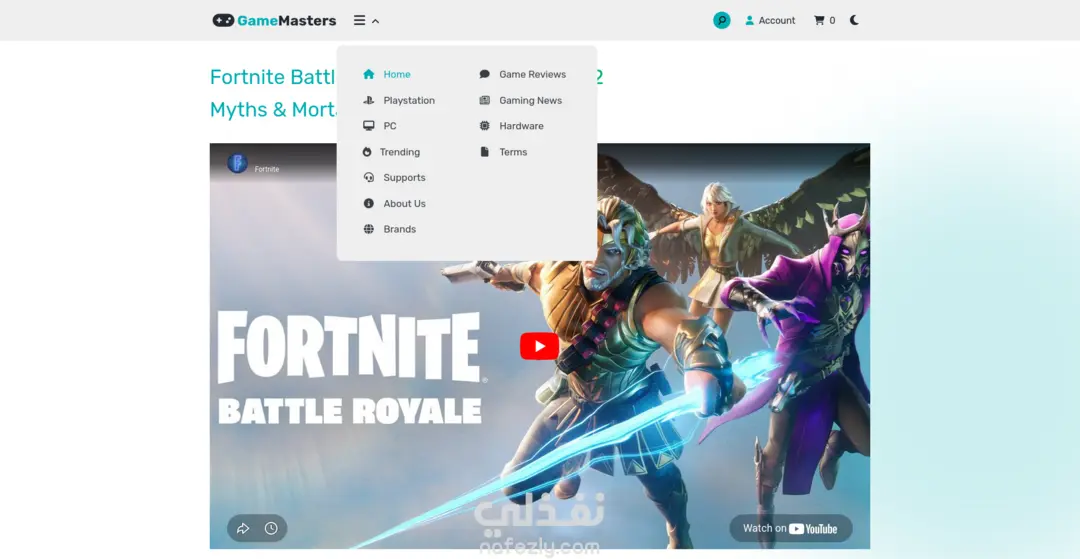This screenshot has height=559, width=1080.
Task: Select PC menu entry
Action: pos(390,126)
